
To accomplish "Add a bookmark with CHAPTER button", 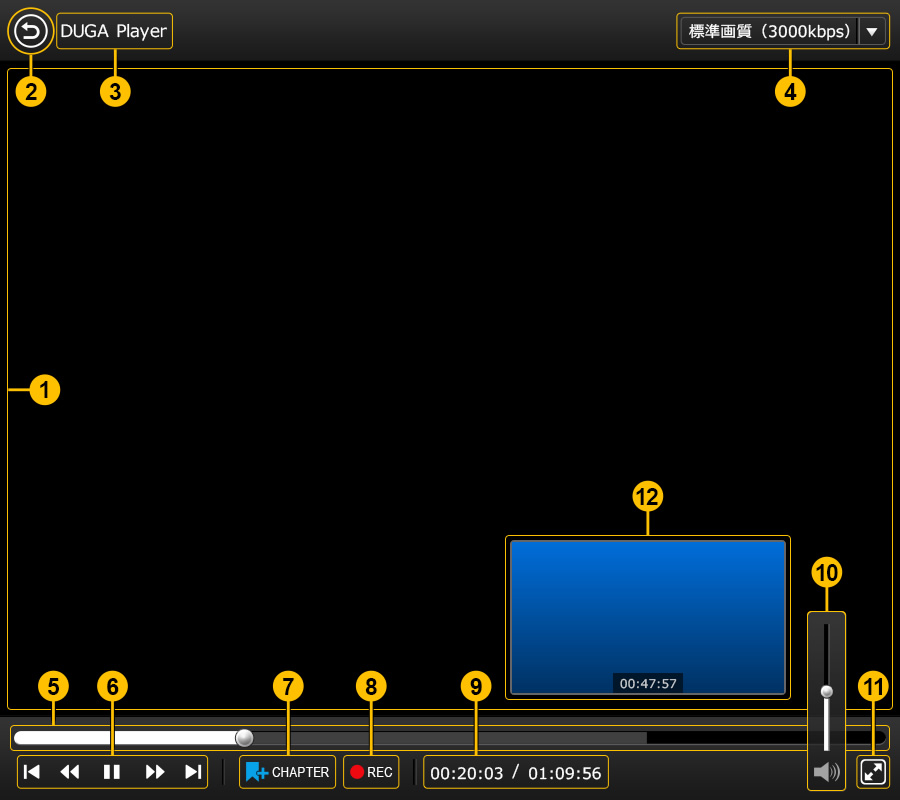I will pos(288,772).
